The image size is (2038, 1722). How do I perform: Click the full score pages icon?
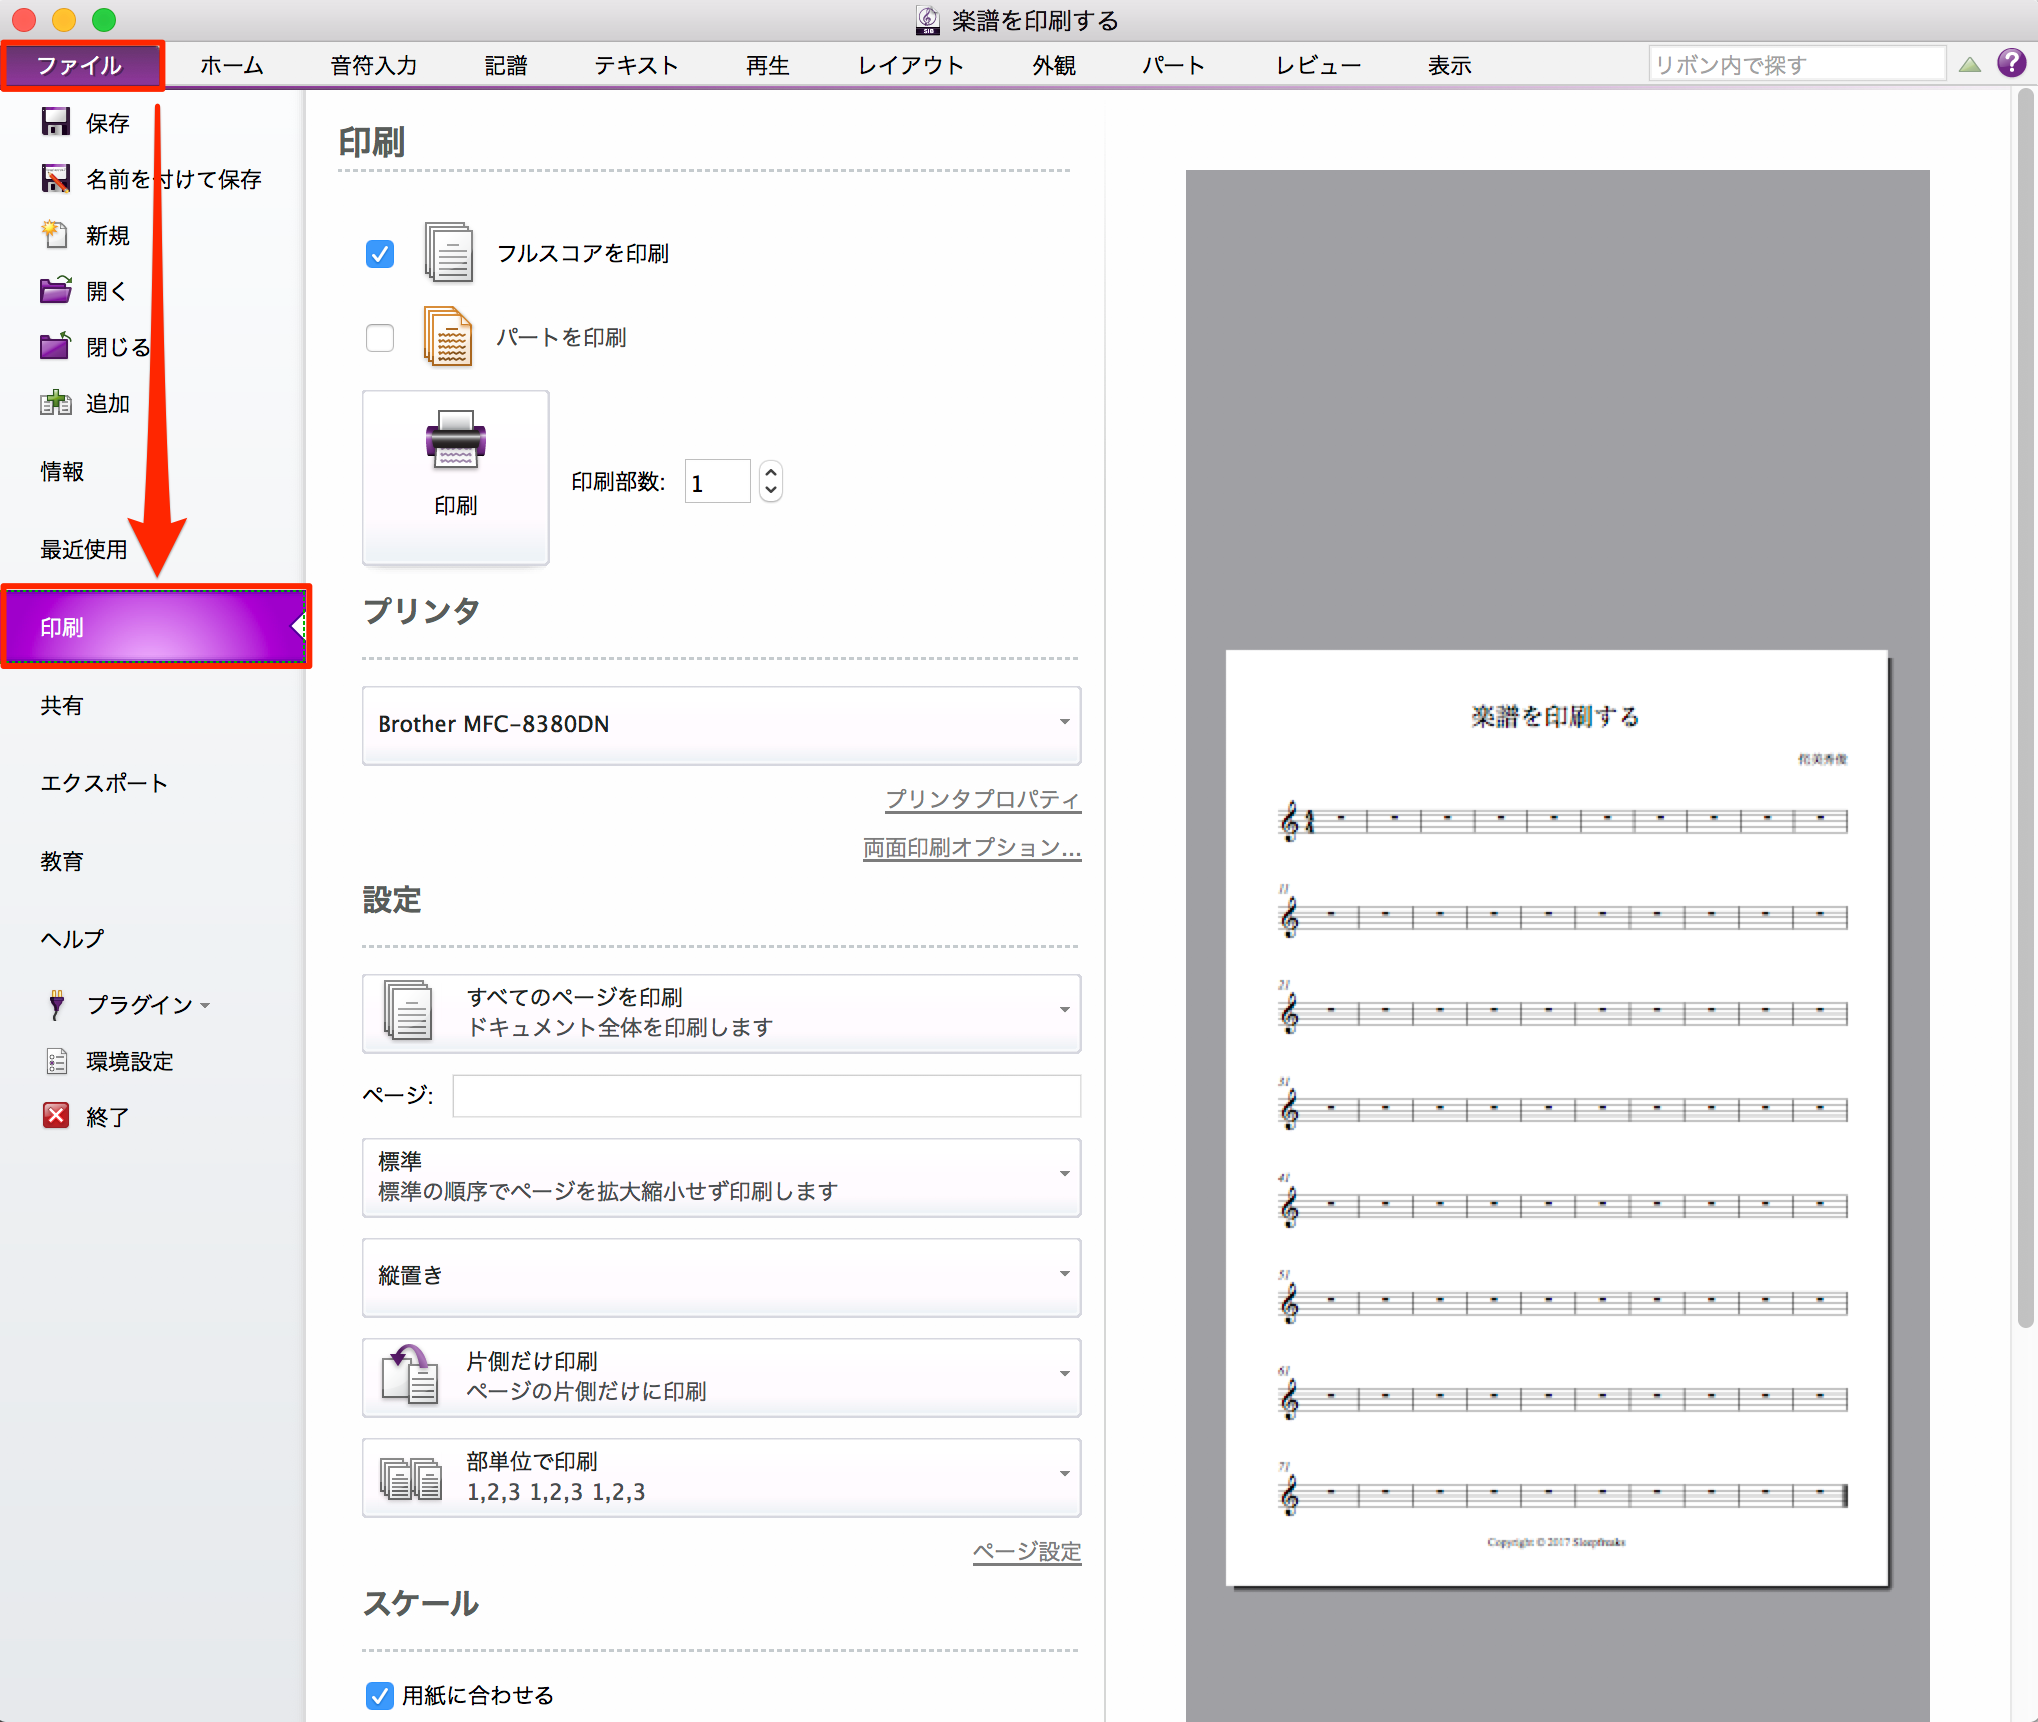point(449,252)
